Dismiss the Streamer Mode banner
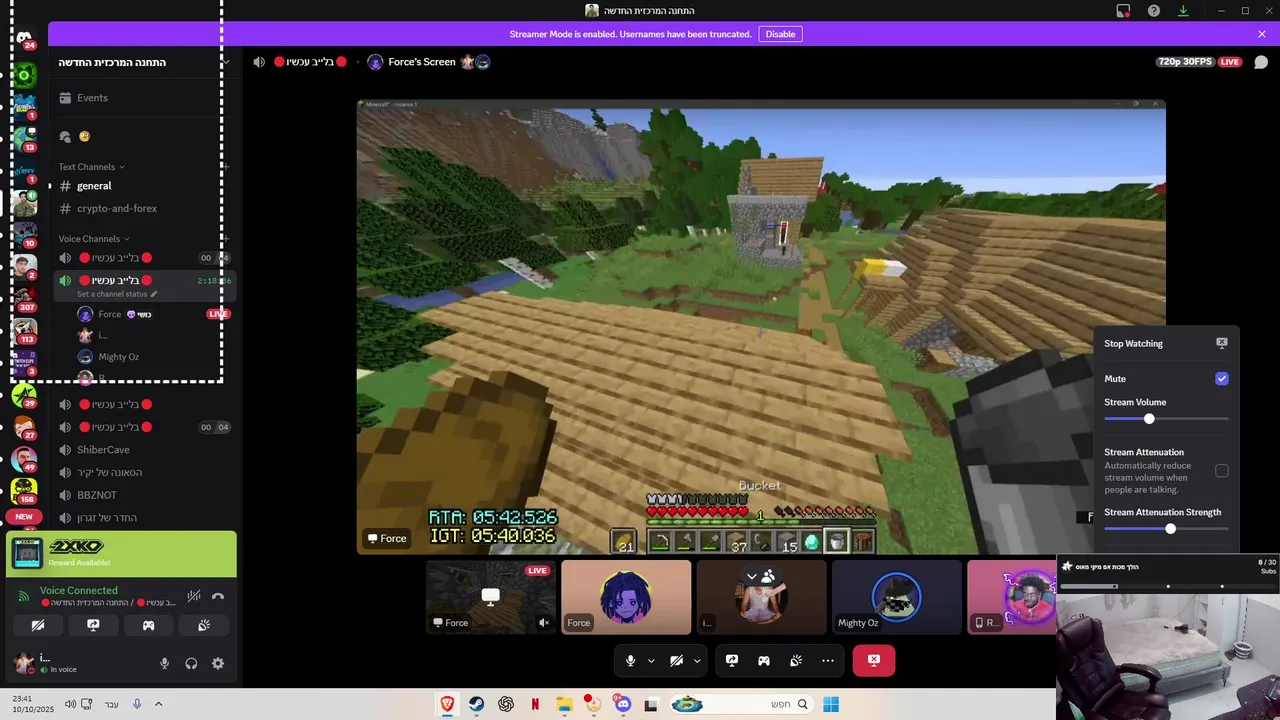 pos(1262,34)
